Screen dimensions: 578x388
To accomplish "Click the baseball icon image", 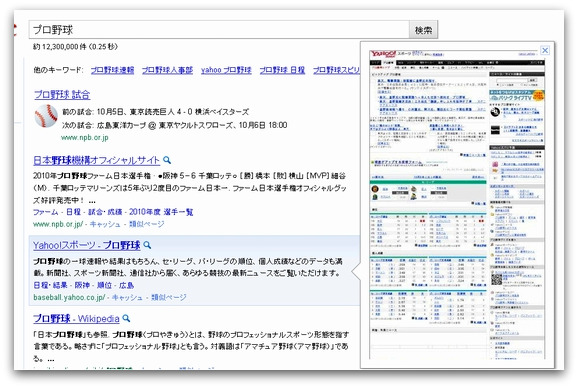I will (x=46, y=116).
